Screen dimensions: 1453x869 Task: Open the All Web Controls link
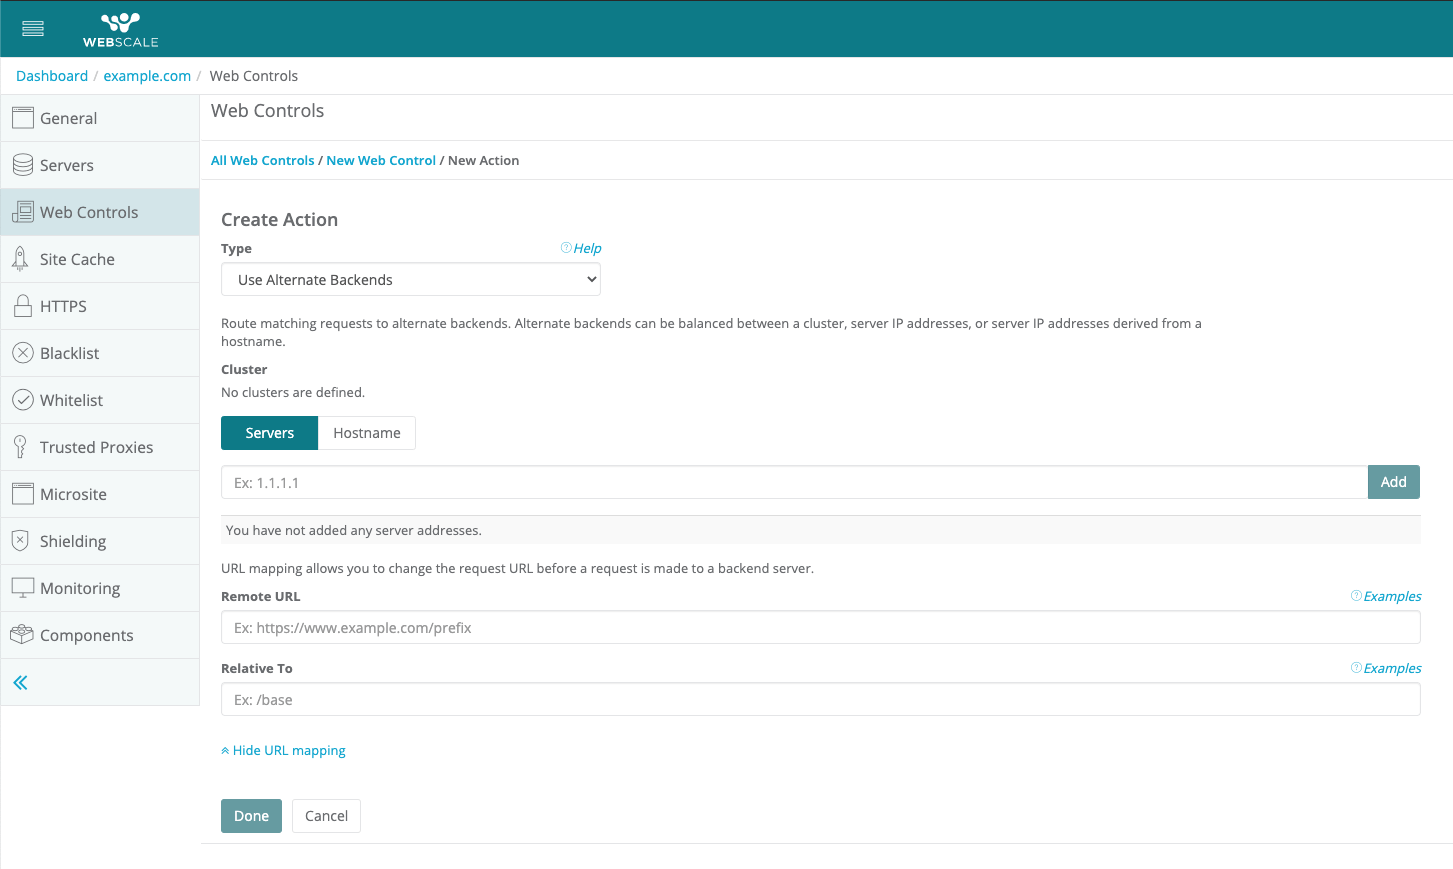pyautogui.click(x=262, y=161)
